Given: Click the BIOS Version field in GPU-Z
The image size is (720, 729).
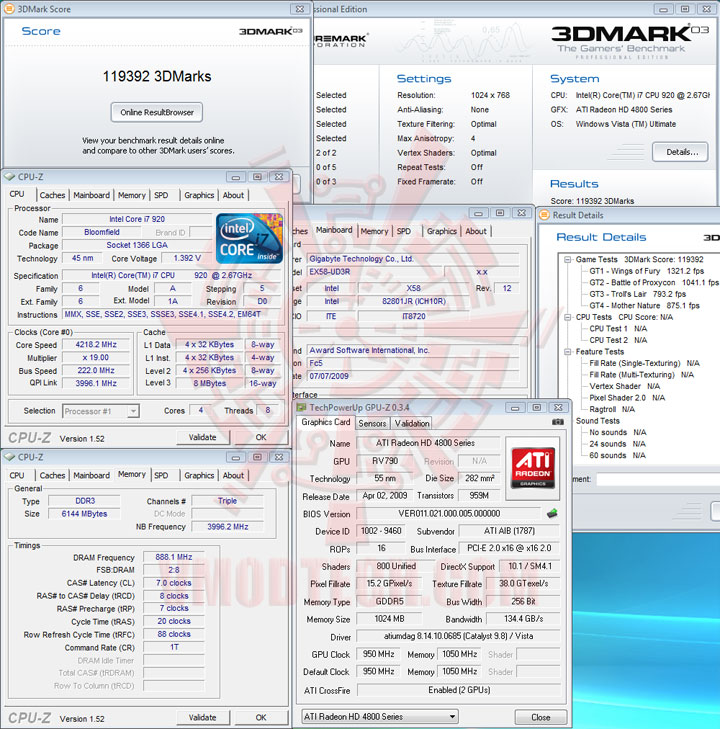Looking at the screenshot, I should click(449, 514).
